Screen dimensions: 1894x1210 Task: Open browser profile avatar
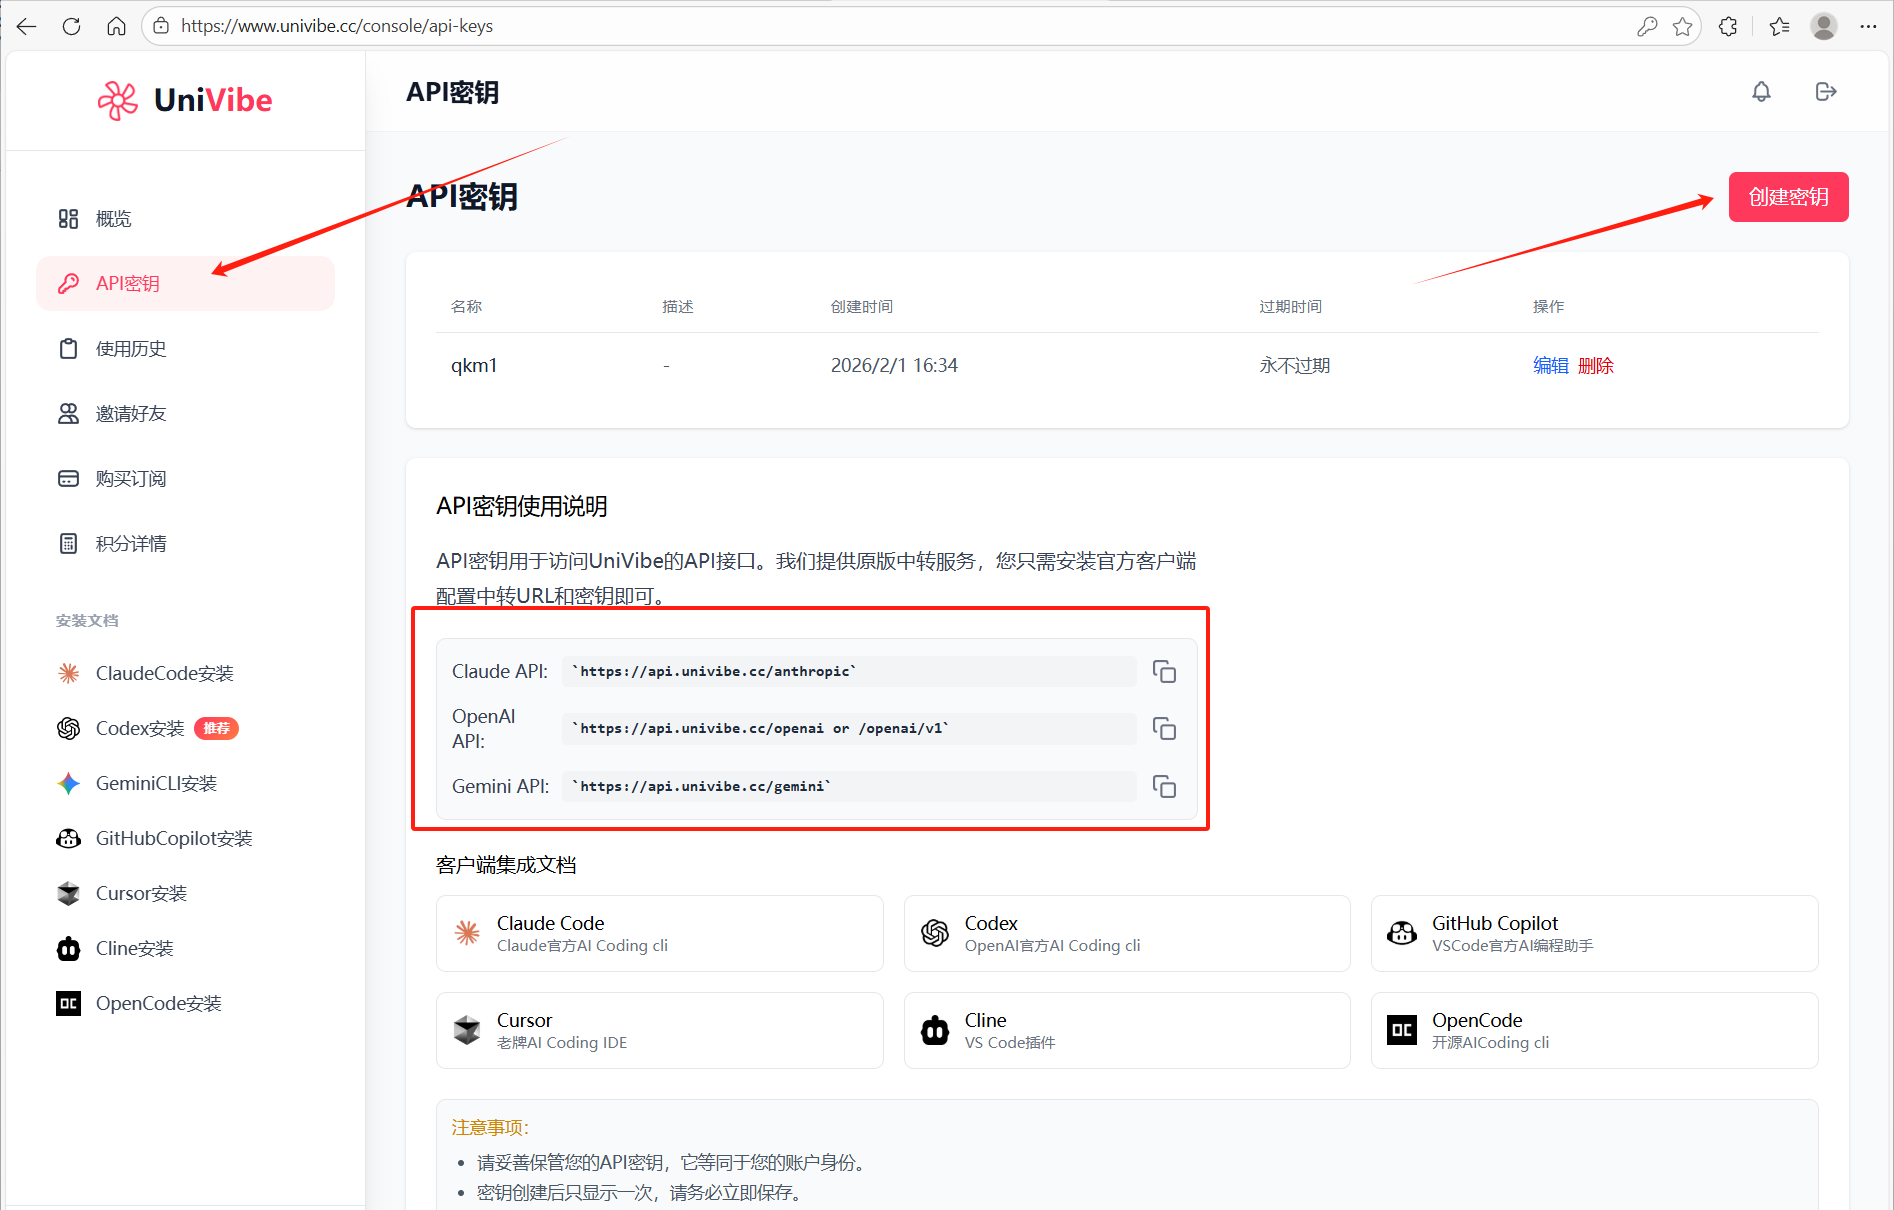pyautogui.click(x=1824, y=27)
